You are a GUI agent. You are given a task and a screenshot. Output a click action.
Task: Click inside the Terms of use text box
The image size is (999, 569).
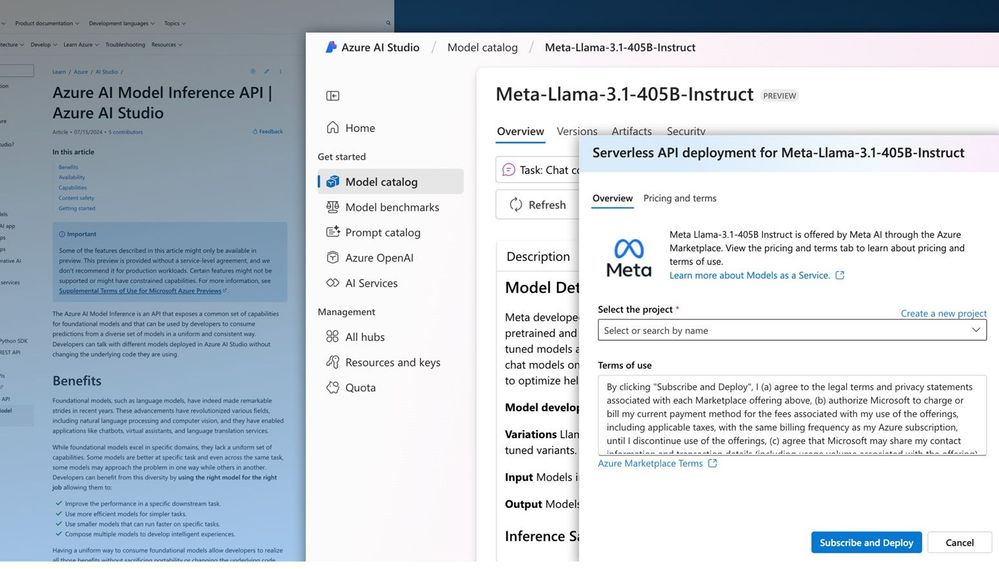(x=792, y=415)
